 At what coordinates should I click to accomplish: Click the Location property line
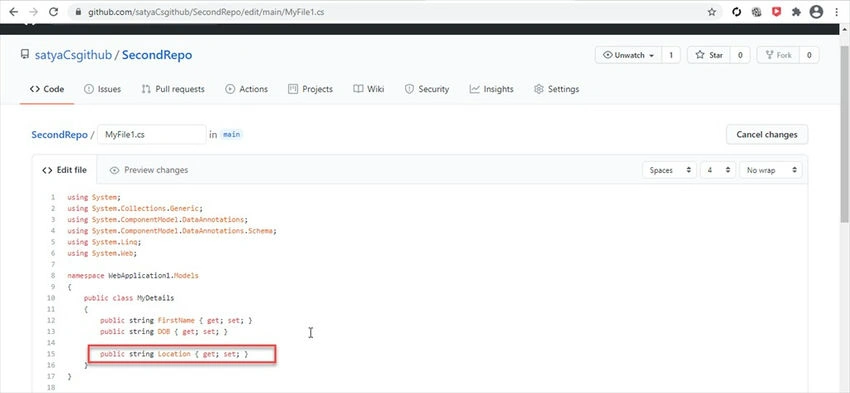coord(174,354)
